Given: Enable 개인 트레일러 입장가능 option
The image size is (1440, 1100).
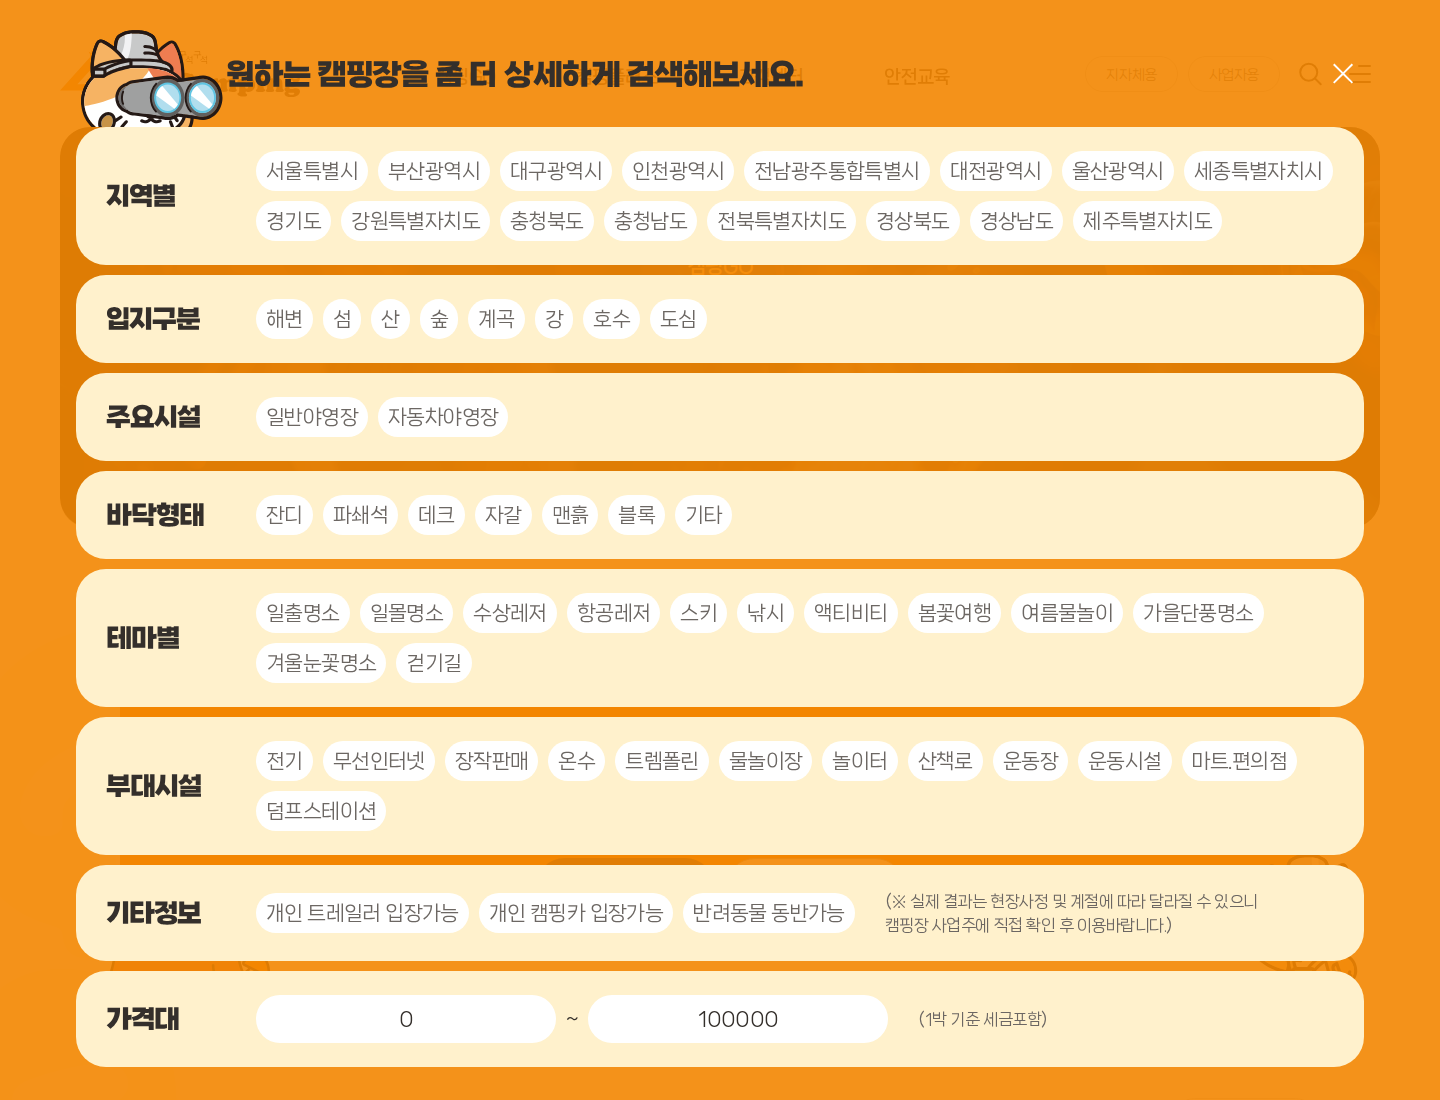Looking at the screenshot, I should coord(362,913).
